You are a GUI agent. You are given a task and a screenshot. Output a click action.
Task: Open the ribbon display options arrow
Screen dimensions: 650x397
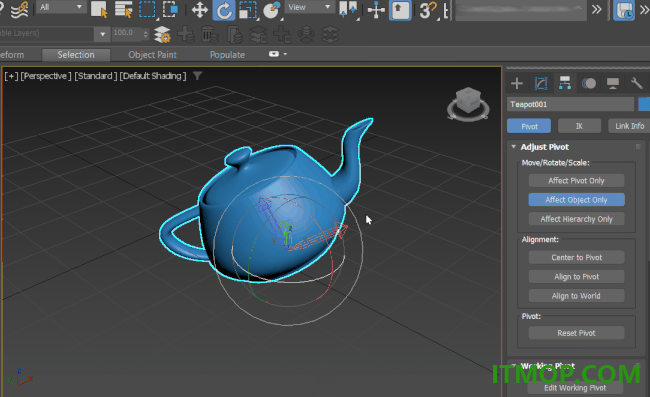285,54
